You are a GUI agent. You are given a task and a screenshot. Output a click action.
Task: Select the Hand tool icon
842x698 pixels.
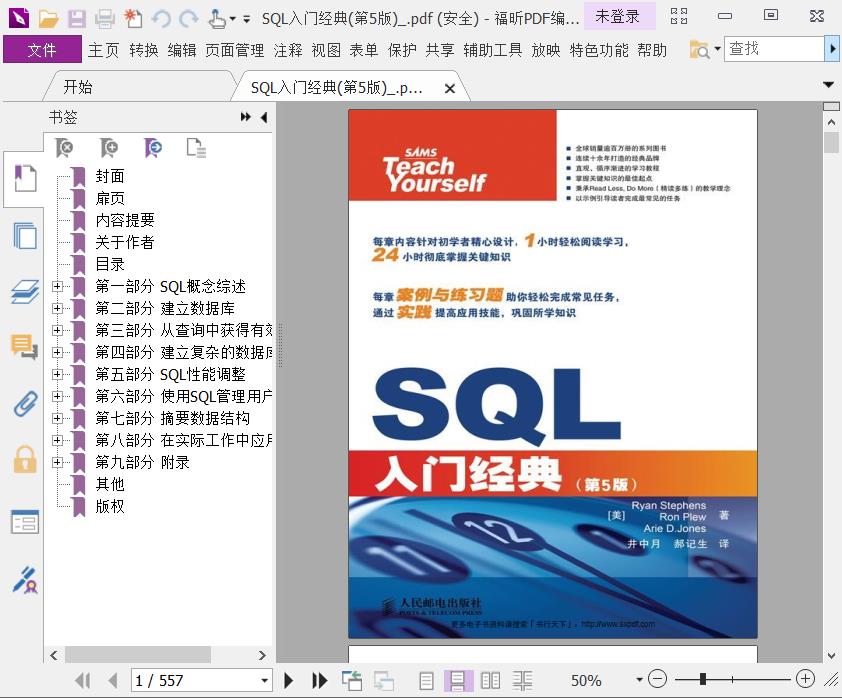click(x=217, y=19)
